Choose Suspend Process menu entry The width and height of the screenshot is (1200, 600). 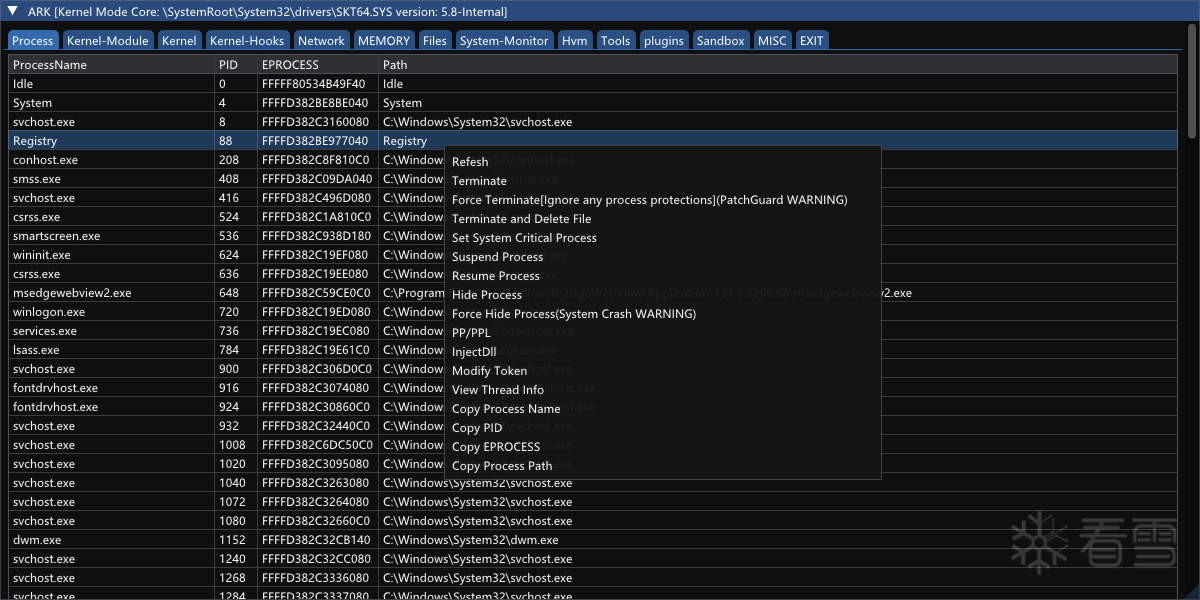click(x=662, y=257)
